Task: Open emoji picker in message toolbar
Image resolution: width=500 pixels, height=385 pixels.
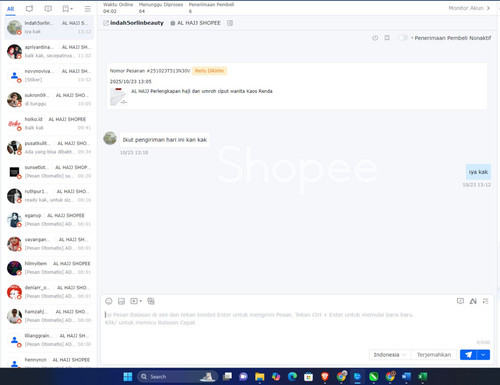Action: (x=109, y=301)
